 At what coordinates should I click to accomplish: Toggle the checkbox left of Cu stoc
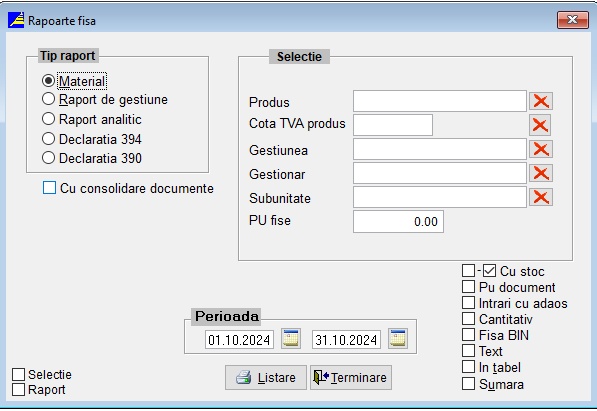pyautogui.click(x=468, y=271)
